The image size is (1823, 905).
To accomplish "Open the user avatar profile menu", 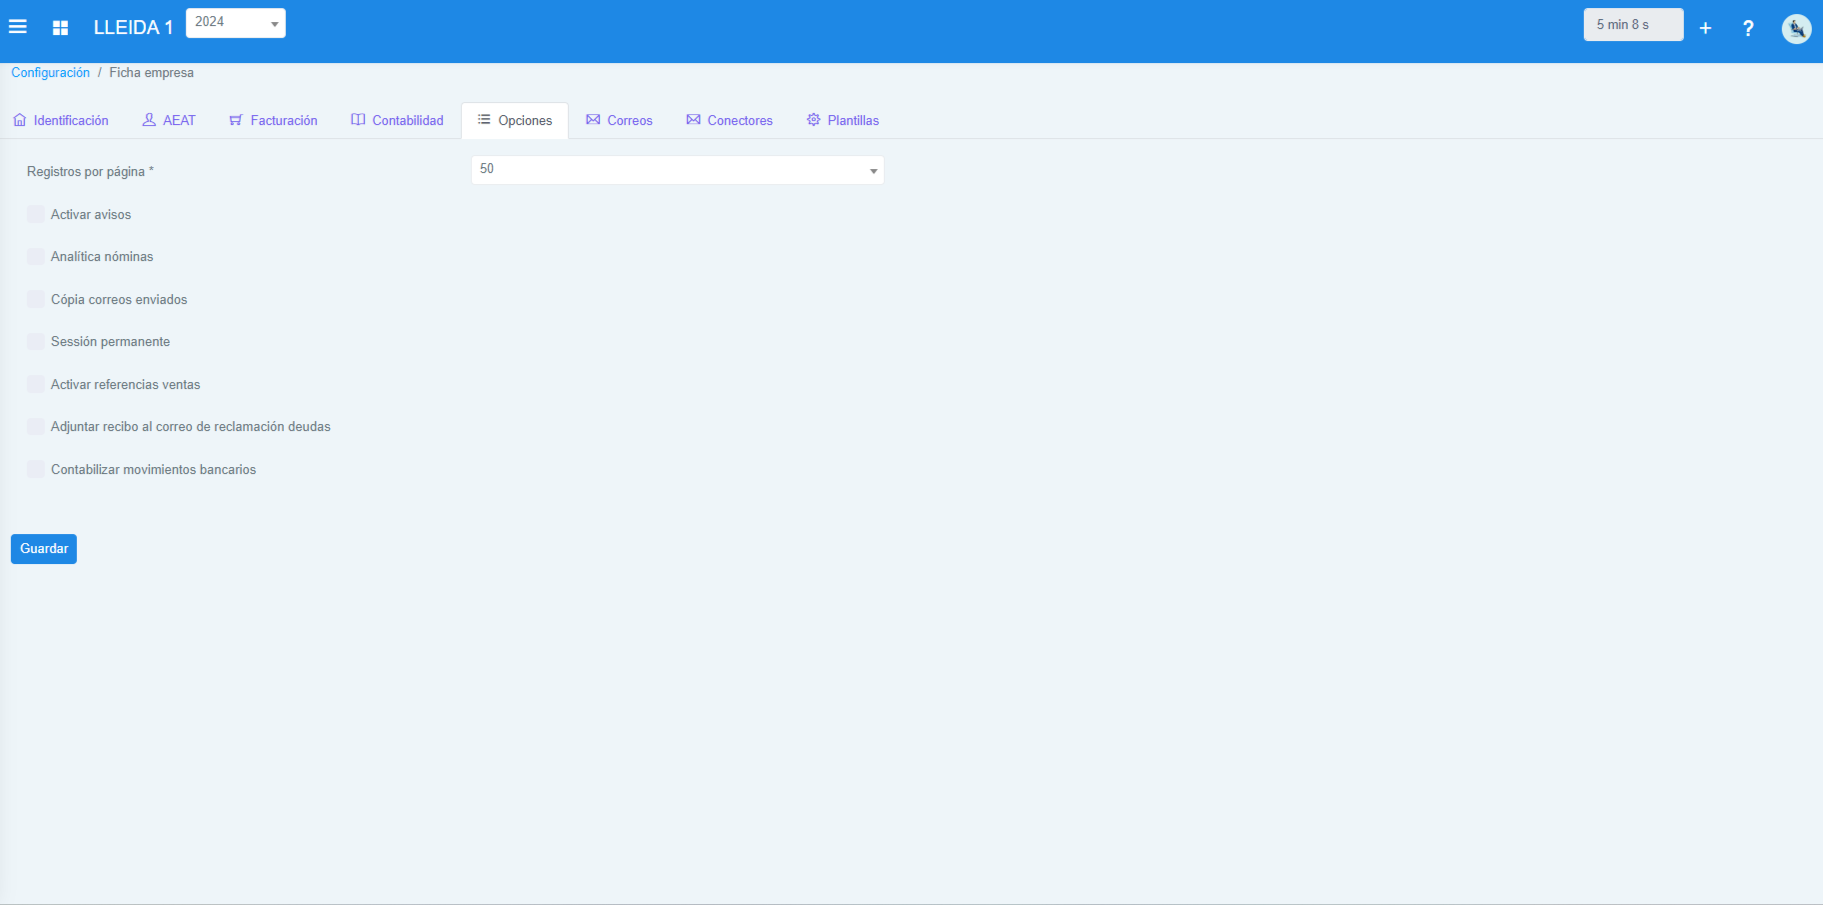I will 1796,28.
